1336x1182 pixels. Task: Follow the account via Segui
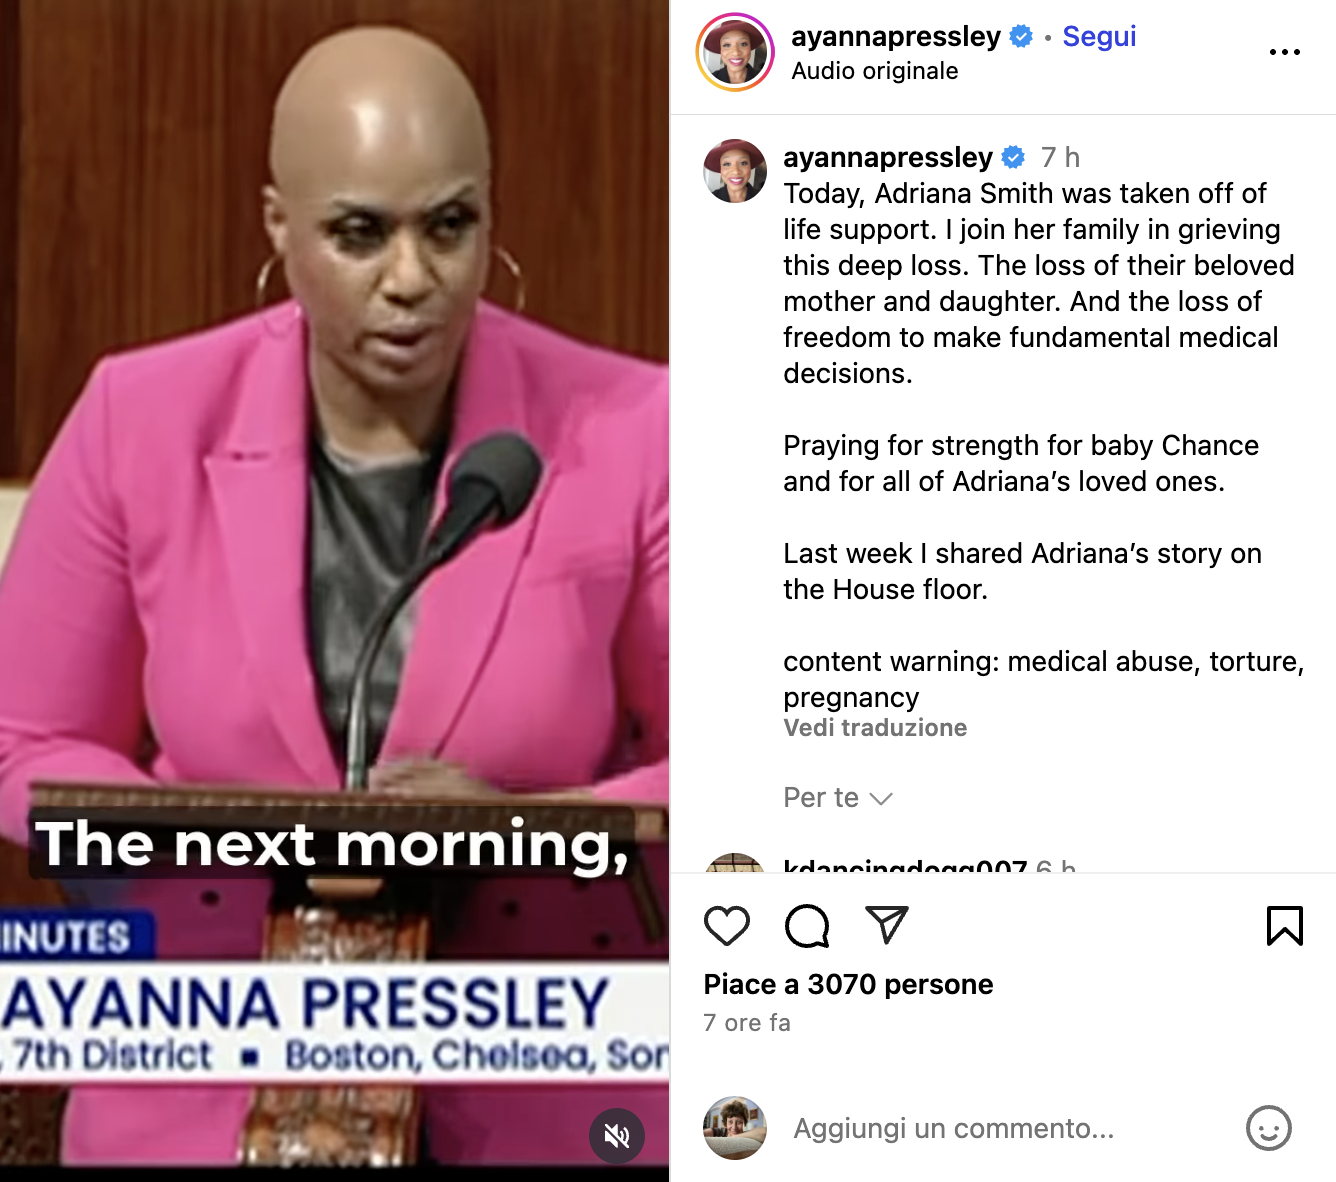(x=1099, y=36)
